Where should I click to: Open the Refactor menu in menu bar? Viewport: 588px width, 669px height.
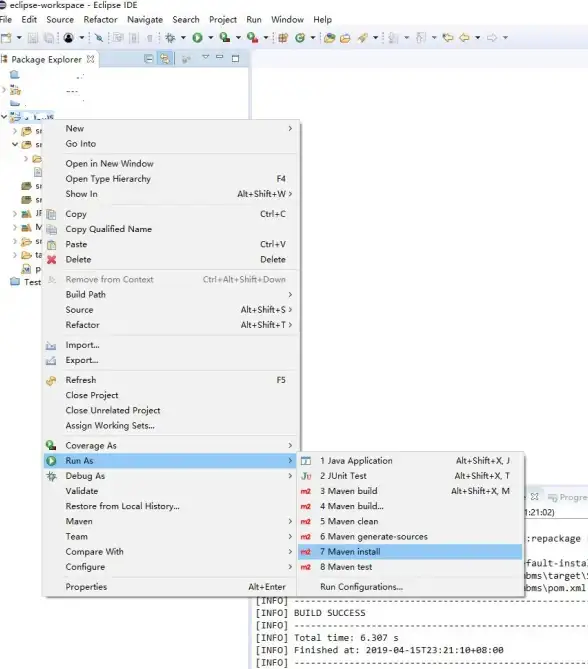[100, 20]
